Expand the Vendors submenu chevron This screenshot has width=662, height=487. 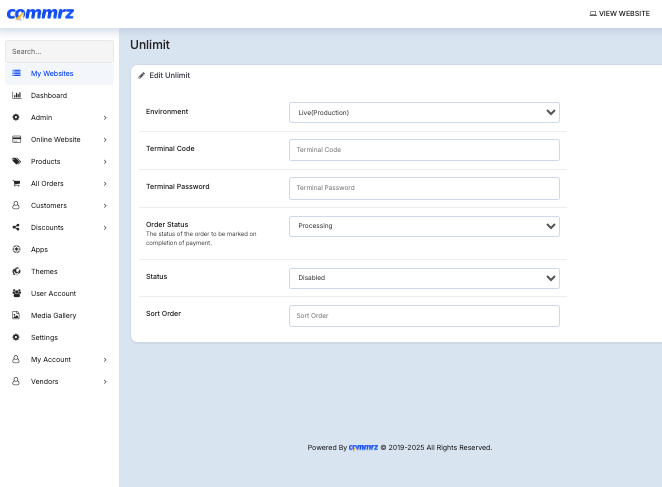tap(105, 382)
